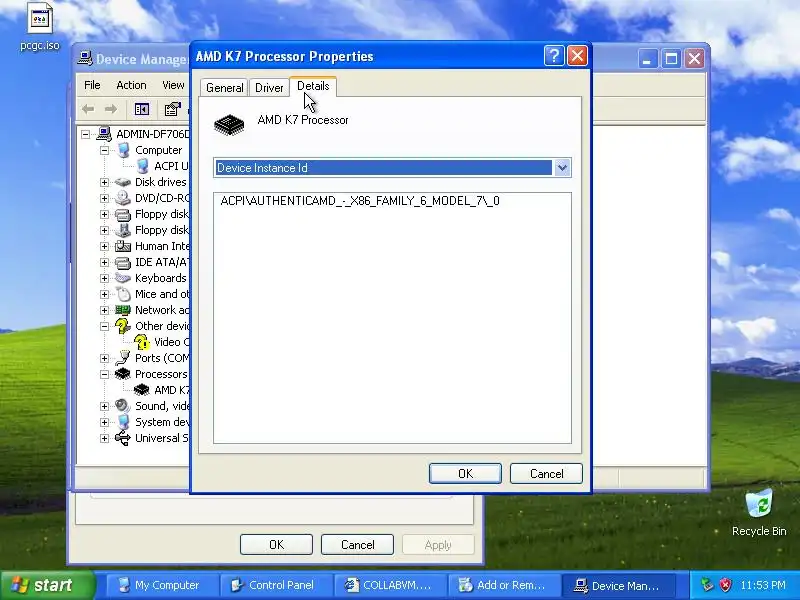The image size is (800, 600).
Task: Click the System devices icon
Action: [x=123, y=422]
